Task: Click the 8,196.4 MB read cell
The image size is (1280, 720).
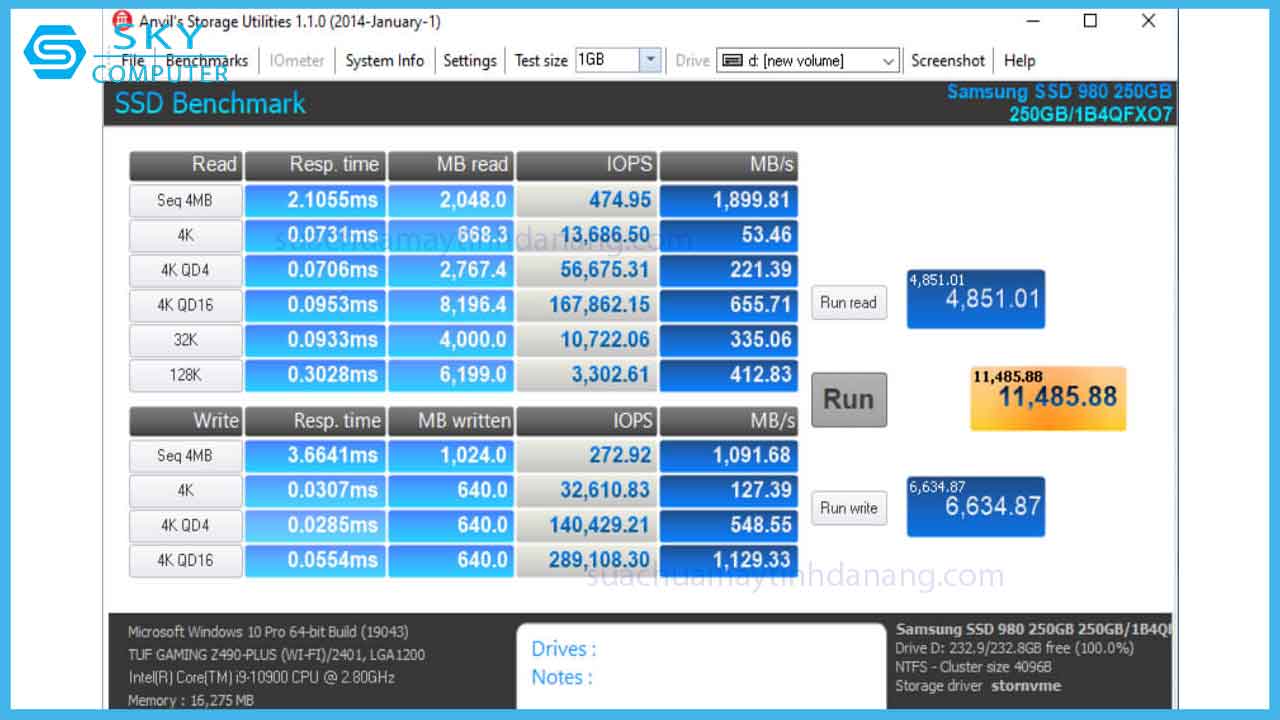Action: coord(451,305)
